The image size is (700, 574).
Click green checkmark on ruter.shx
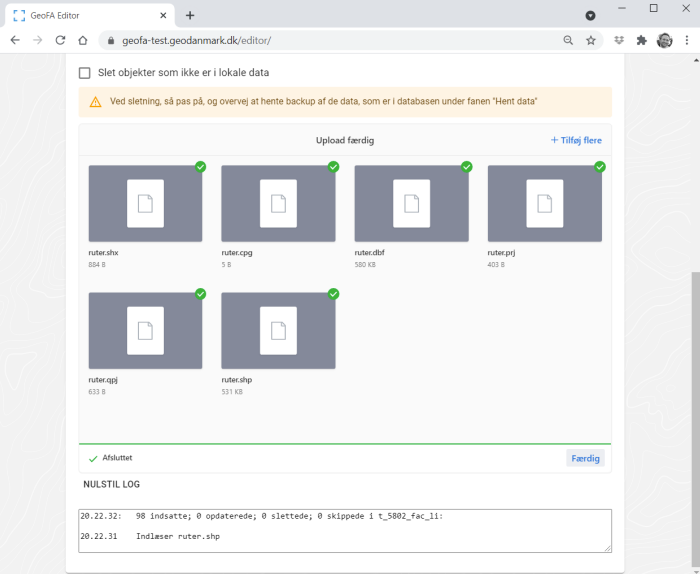pyautogui.click(x=200, y=167)
